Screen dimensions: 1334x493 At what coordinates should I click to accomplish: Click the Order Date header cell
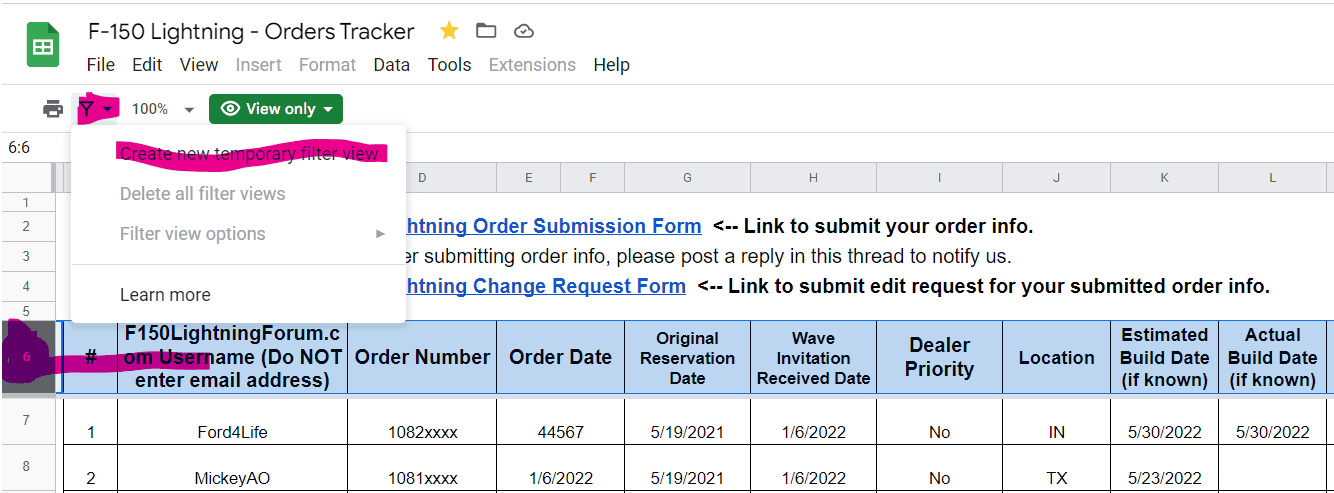560,357
